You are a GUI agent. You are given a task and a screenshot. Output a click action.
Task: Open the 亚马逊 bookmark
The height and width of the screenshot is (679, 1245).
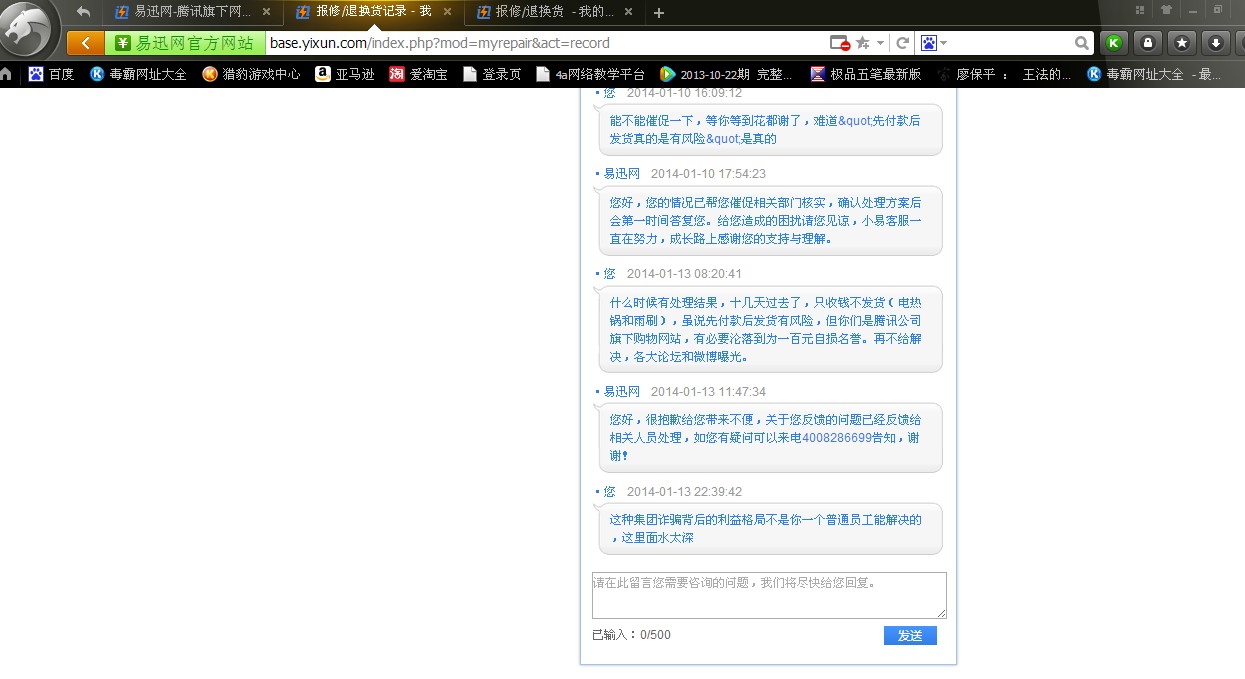click(345, 74)
